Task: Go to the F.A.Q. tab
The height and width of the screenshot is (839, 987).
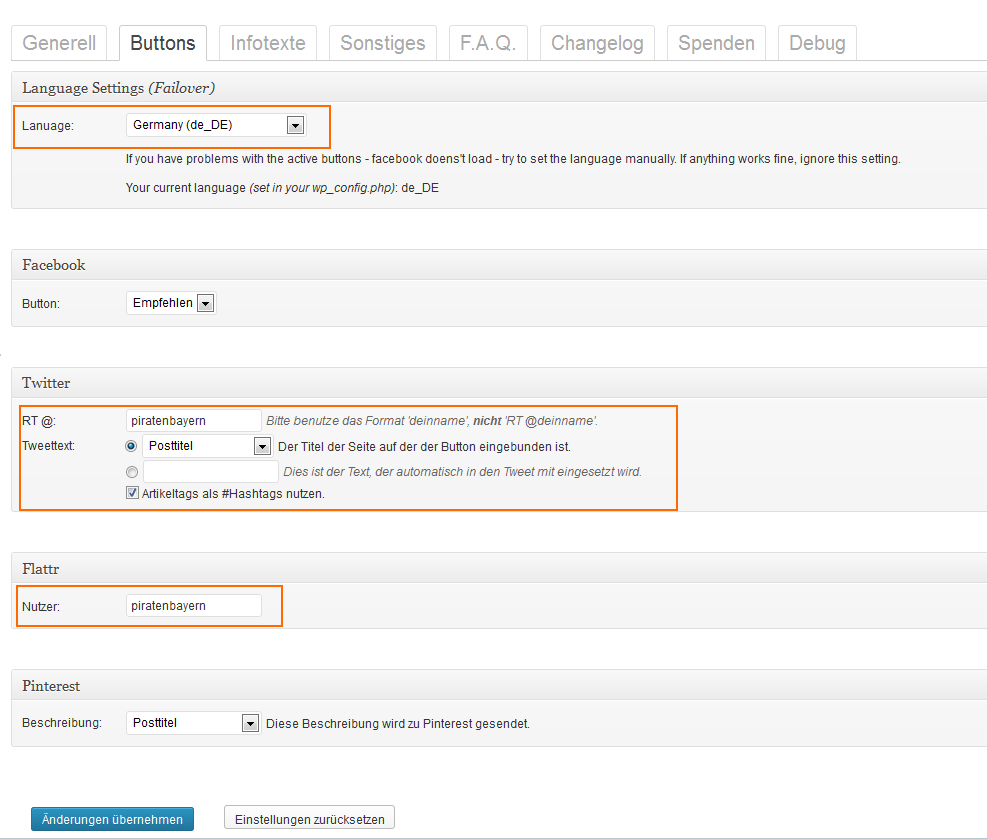Action: [x=487, y=43]
